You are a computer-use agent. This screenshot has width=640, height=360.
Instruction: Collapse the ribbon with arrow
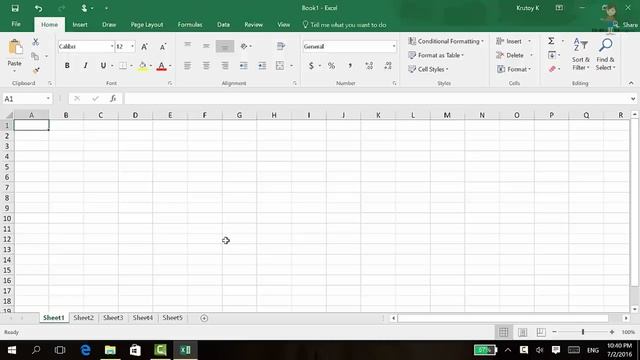pos(631,83)
